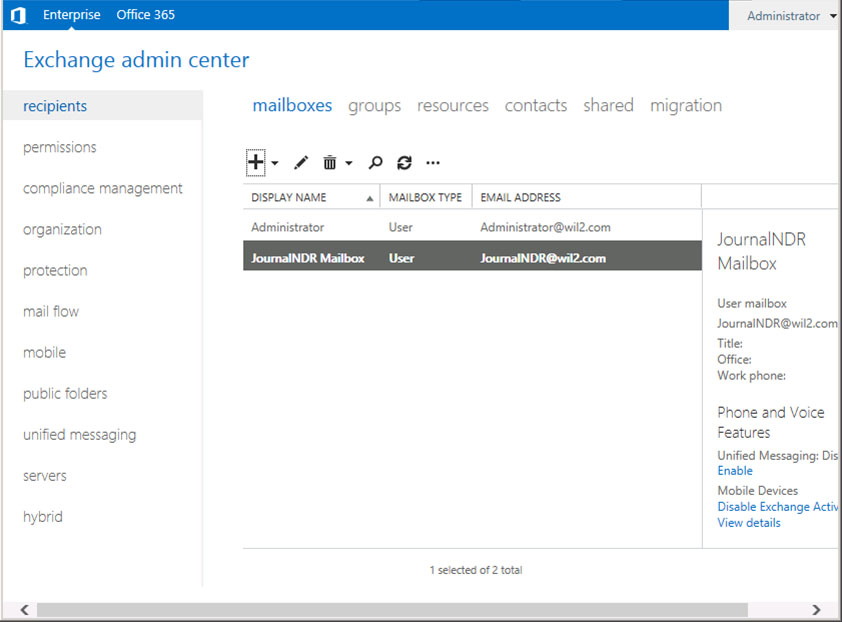The image size is (842, 622).
Task: Select the mailboxes tab
Action: click(x=292, y=105)
